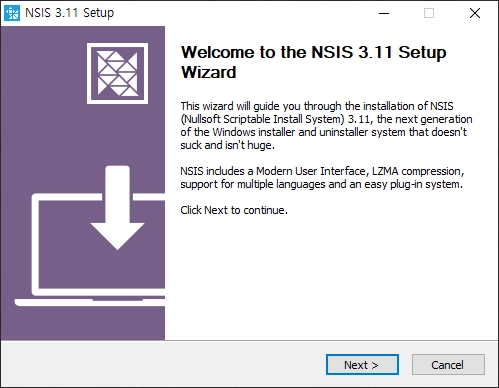
Task: Click the "Welcome to the NSIS 3.11 Setup" heading
Action: coord(313,52)
